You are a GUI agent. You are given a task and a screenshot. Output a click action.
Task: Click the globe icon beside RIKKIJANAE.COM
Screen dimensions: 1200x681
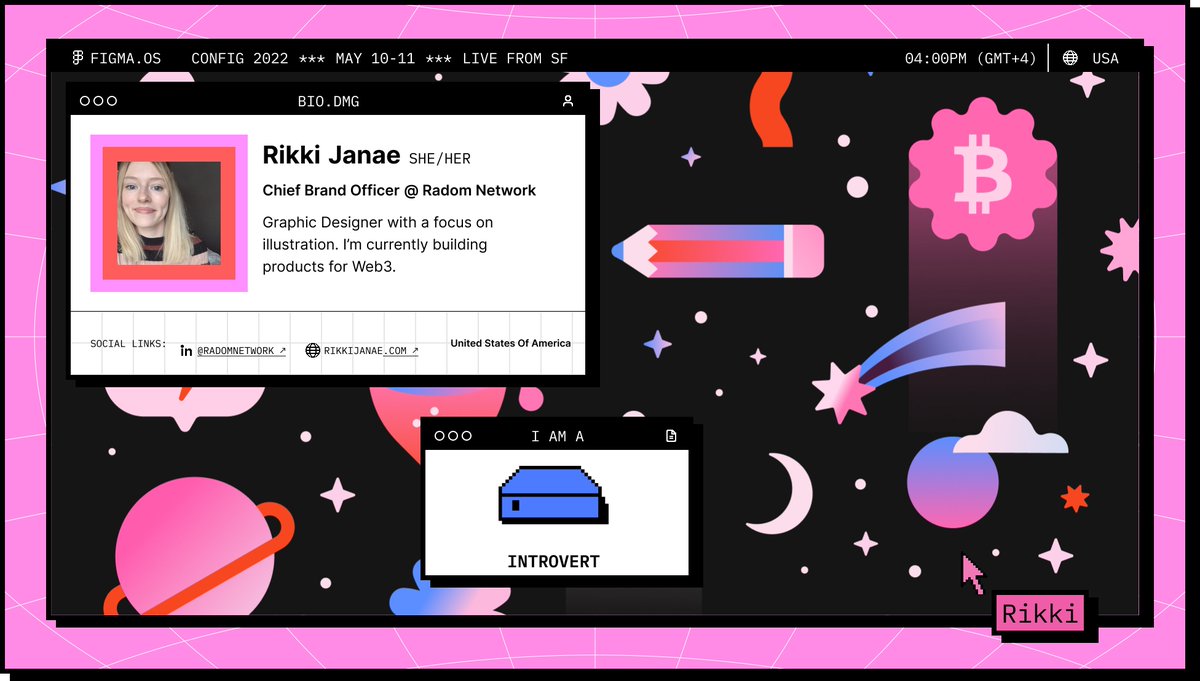tap(313, 351)
